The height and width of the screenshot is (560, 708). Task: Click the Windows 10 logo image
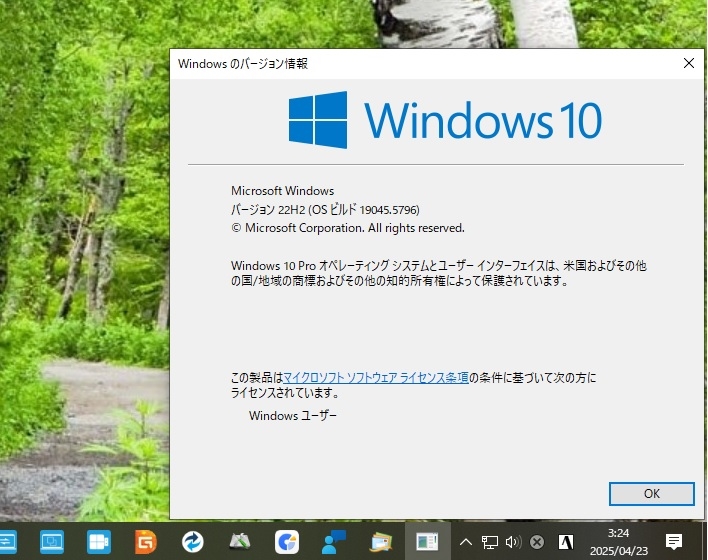click(445, 120)
